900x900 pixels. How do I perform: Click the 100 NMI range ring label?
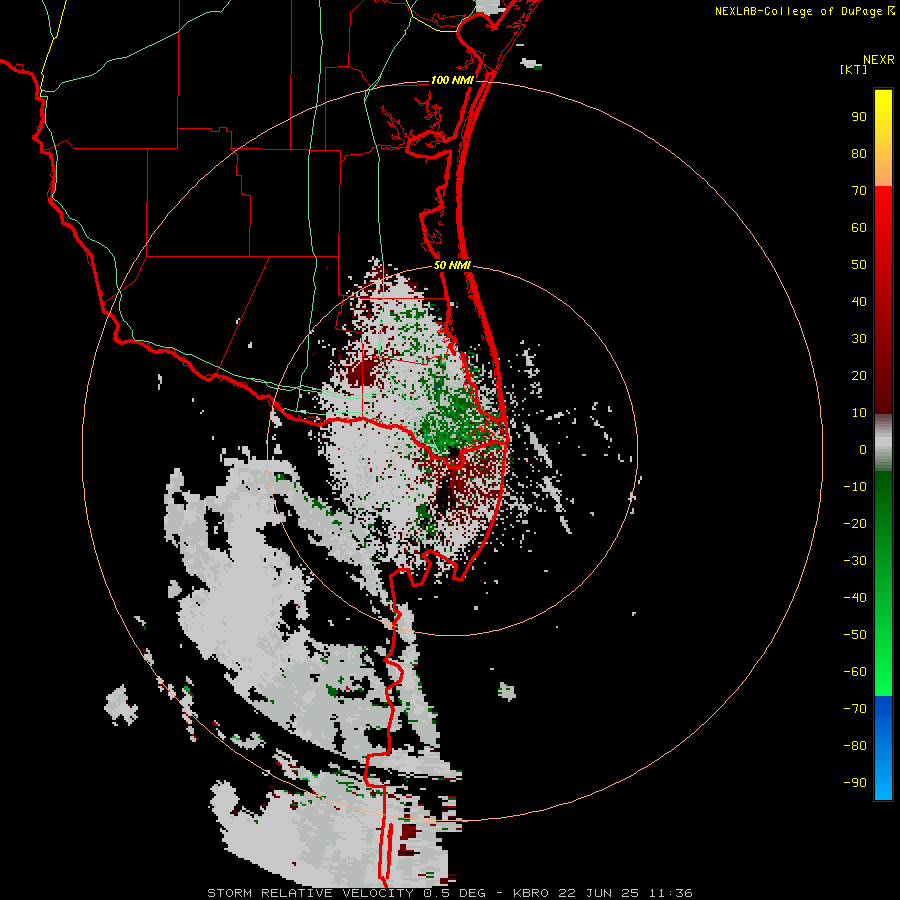(x=452, y=80)
